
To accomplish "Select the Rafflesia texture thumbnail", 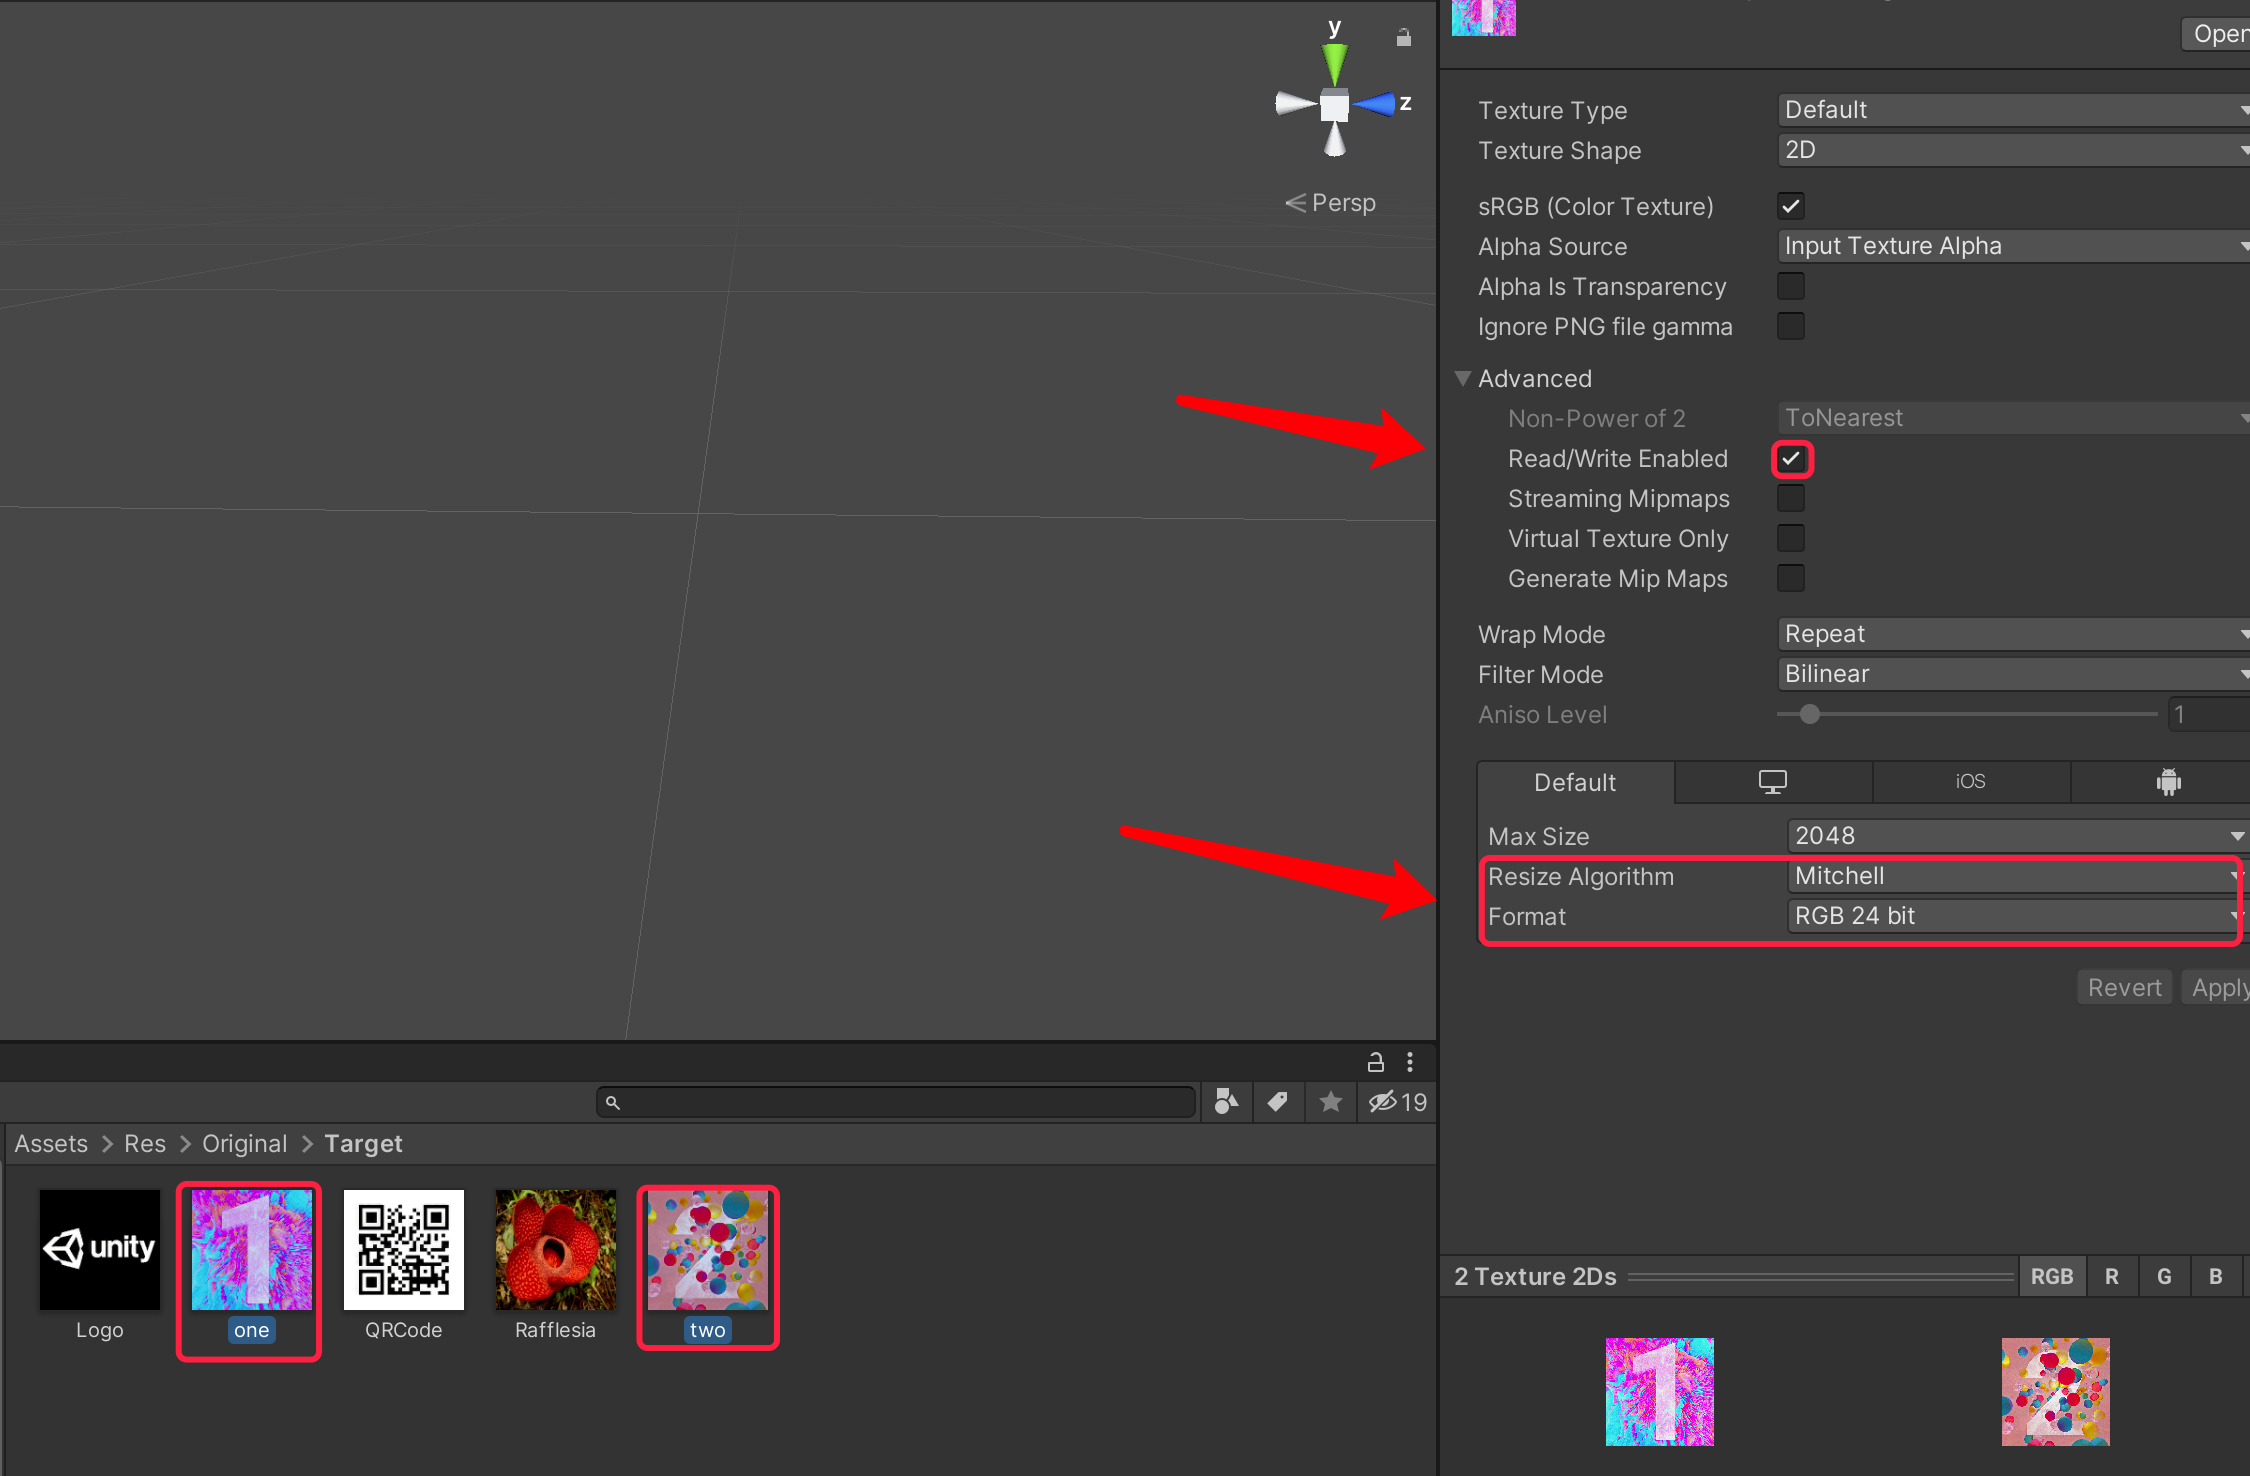I will point(555,1250).
